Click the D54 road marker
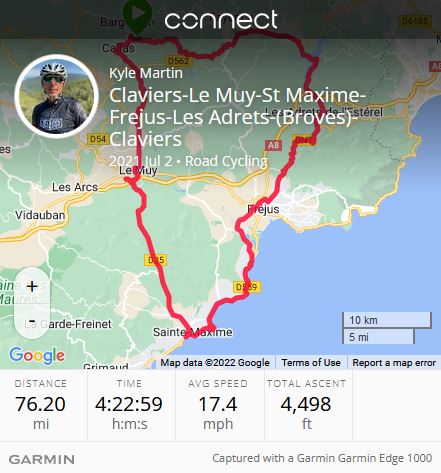The width and height of the screenshot is (441, 473). 98,139
